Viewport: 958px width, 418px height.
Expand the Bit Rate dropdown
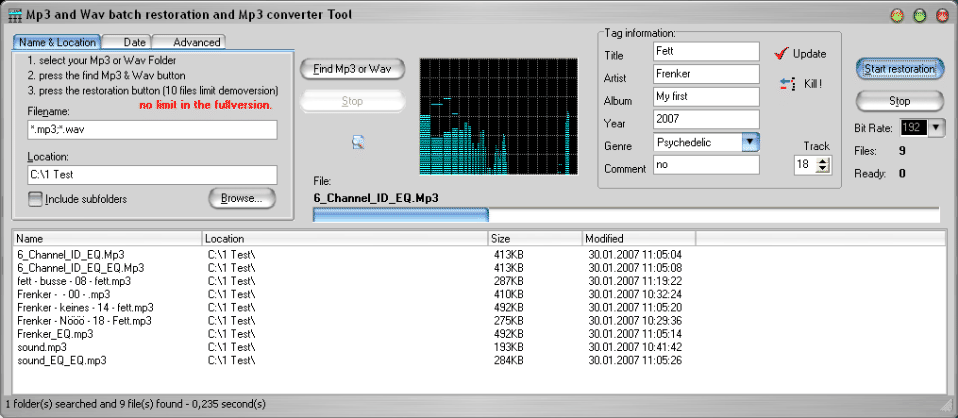click(x=936, y=127)
